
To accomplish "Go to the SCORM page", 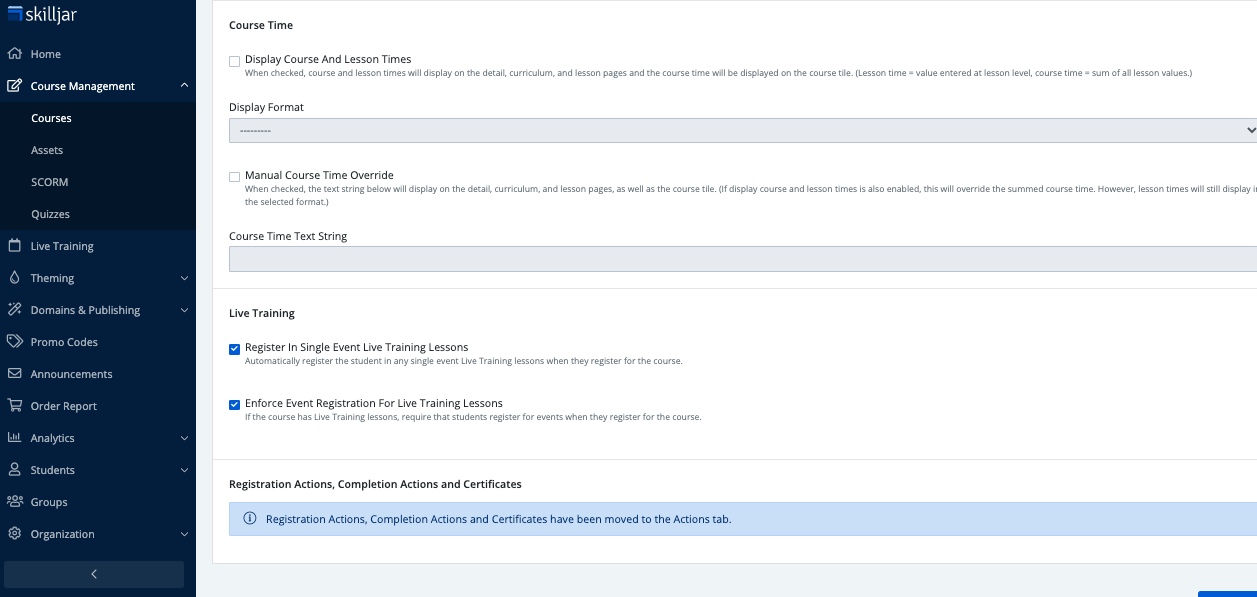I will click(49, 182).
